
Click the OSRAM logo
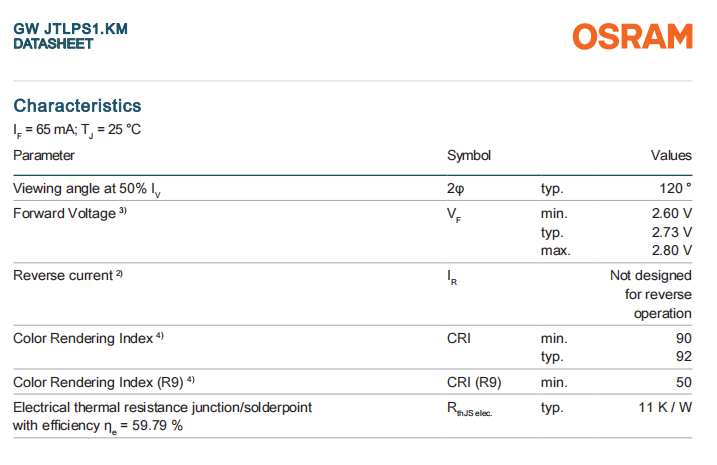[x=632, y=37]
